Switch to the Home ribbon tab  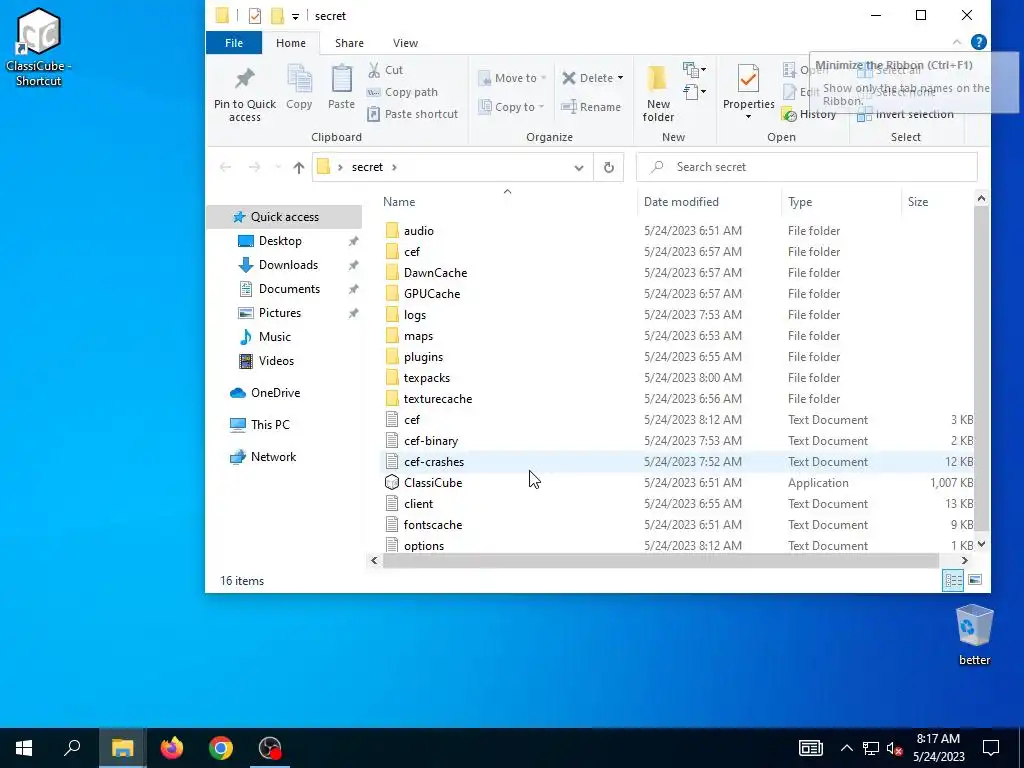pos(291,43)
